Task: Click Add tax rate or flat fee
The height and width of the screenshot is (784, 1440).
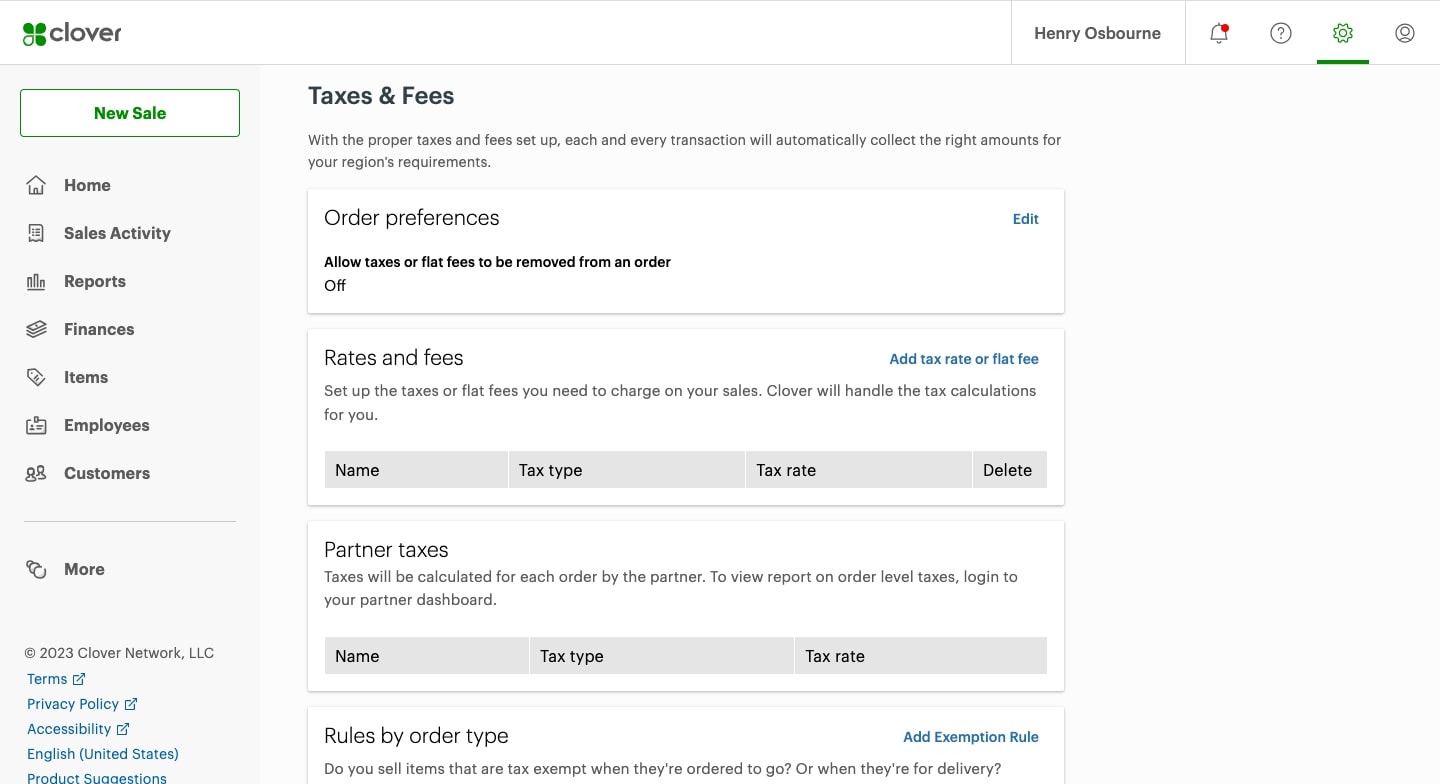Action: tap(964, 359)
